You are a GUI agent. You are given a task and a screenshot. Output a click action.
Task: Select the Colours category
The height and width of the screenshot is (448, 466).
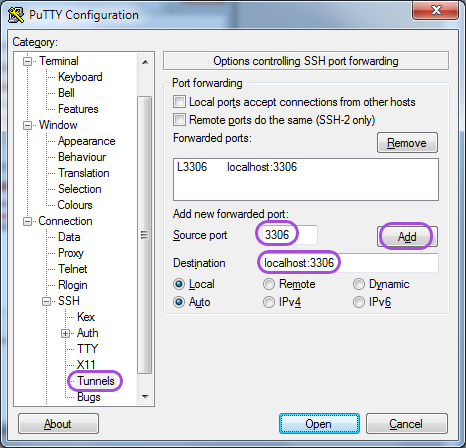tap(75, 205)
